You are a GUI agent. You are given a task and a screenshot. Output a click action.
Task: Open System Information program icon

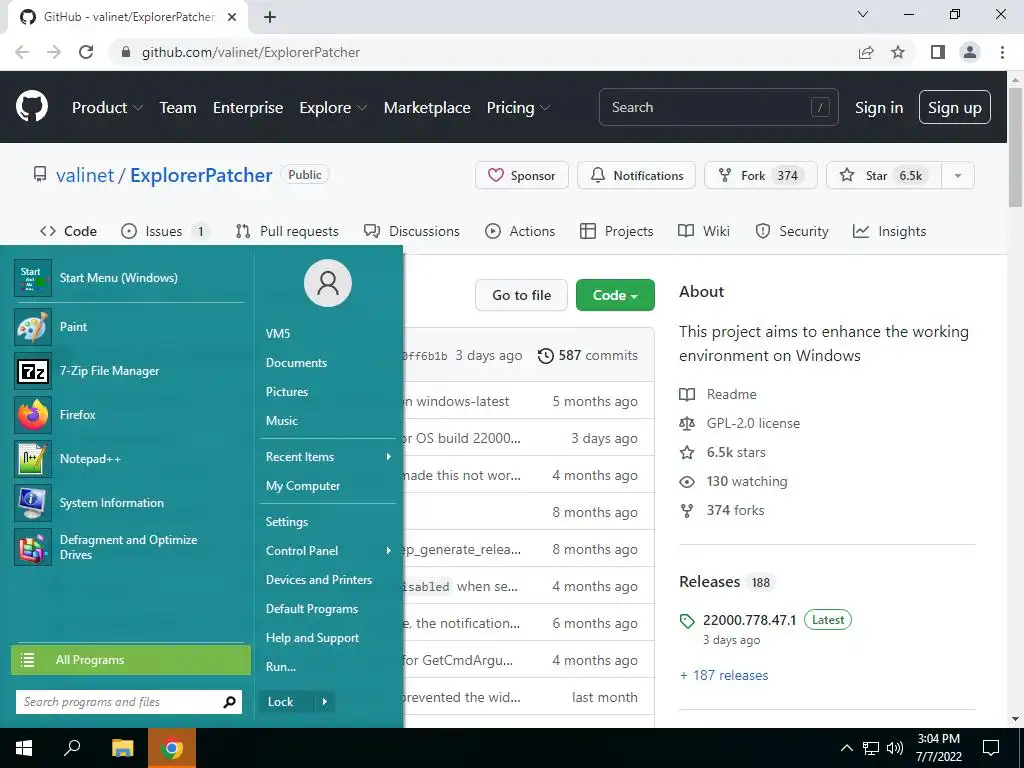(x=33, y=503)
